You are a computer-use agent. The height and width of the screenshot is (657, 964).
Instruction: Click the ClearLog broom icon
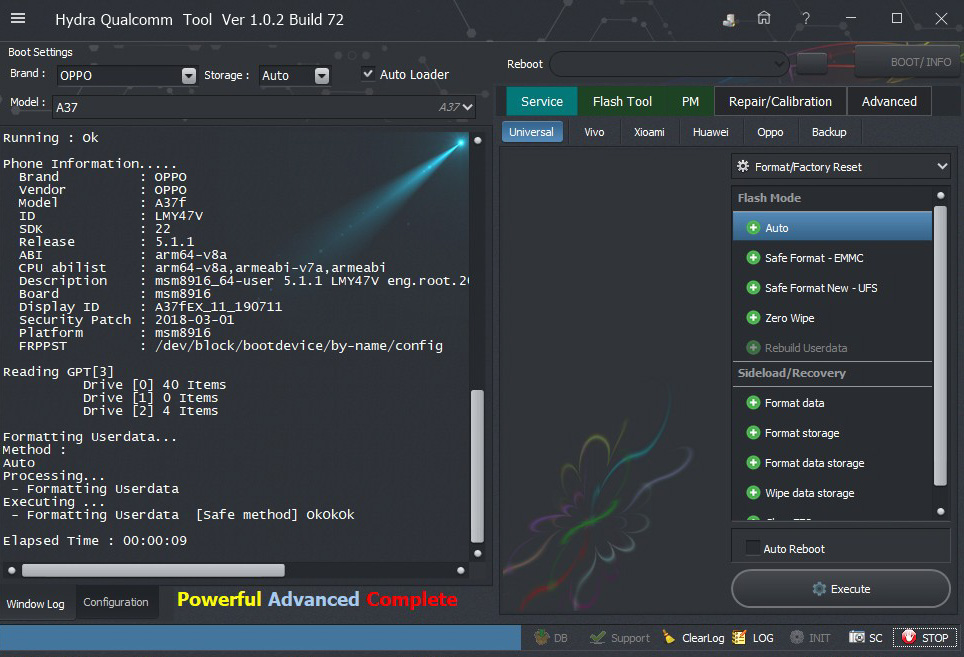point(669,637)
